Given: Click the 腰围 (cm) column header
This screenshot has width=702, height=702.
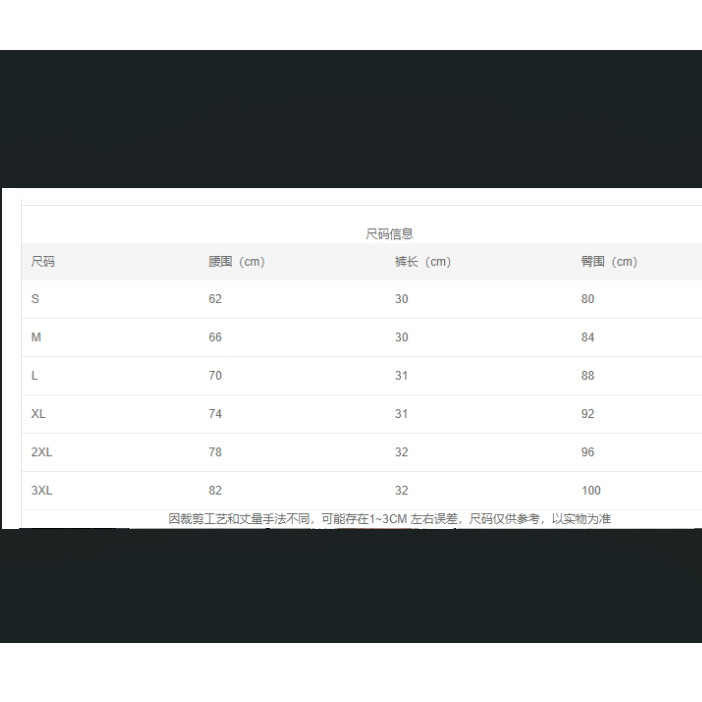Looking at the screenshot, I should pos(236,262).
